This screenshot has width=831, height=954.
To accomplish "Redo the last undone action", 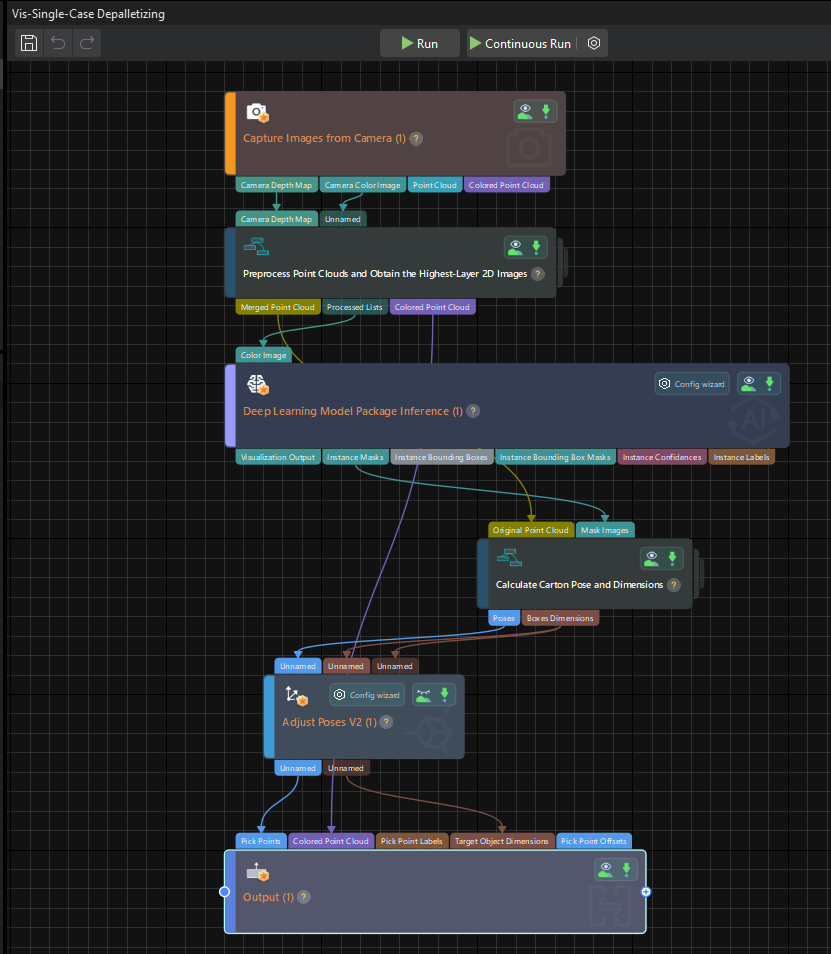I will tap(87, 43).
